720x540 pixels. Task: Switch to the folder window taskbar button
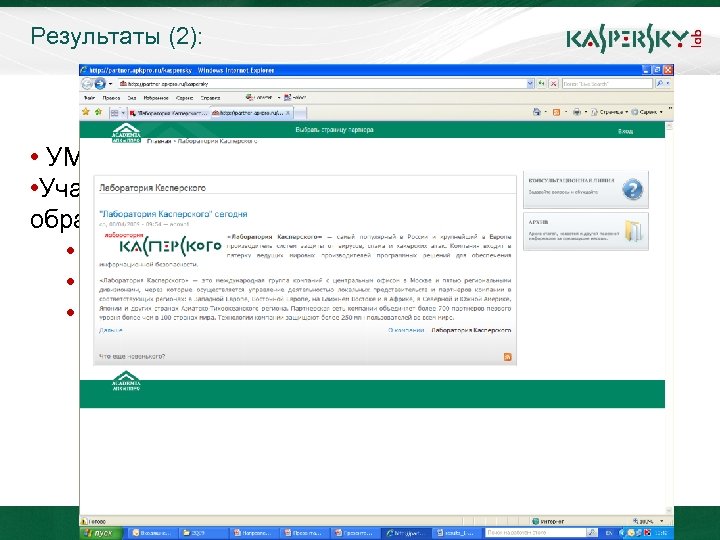(201, 533)
